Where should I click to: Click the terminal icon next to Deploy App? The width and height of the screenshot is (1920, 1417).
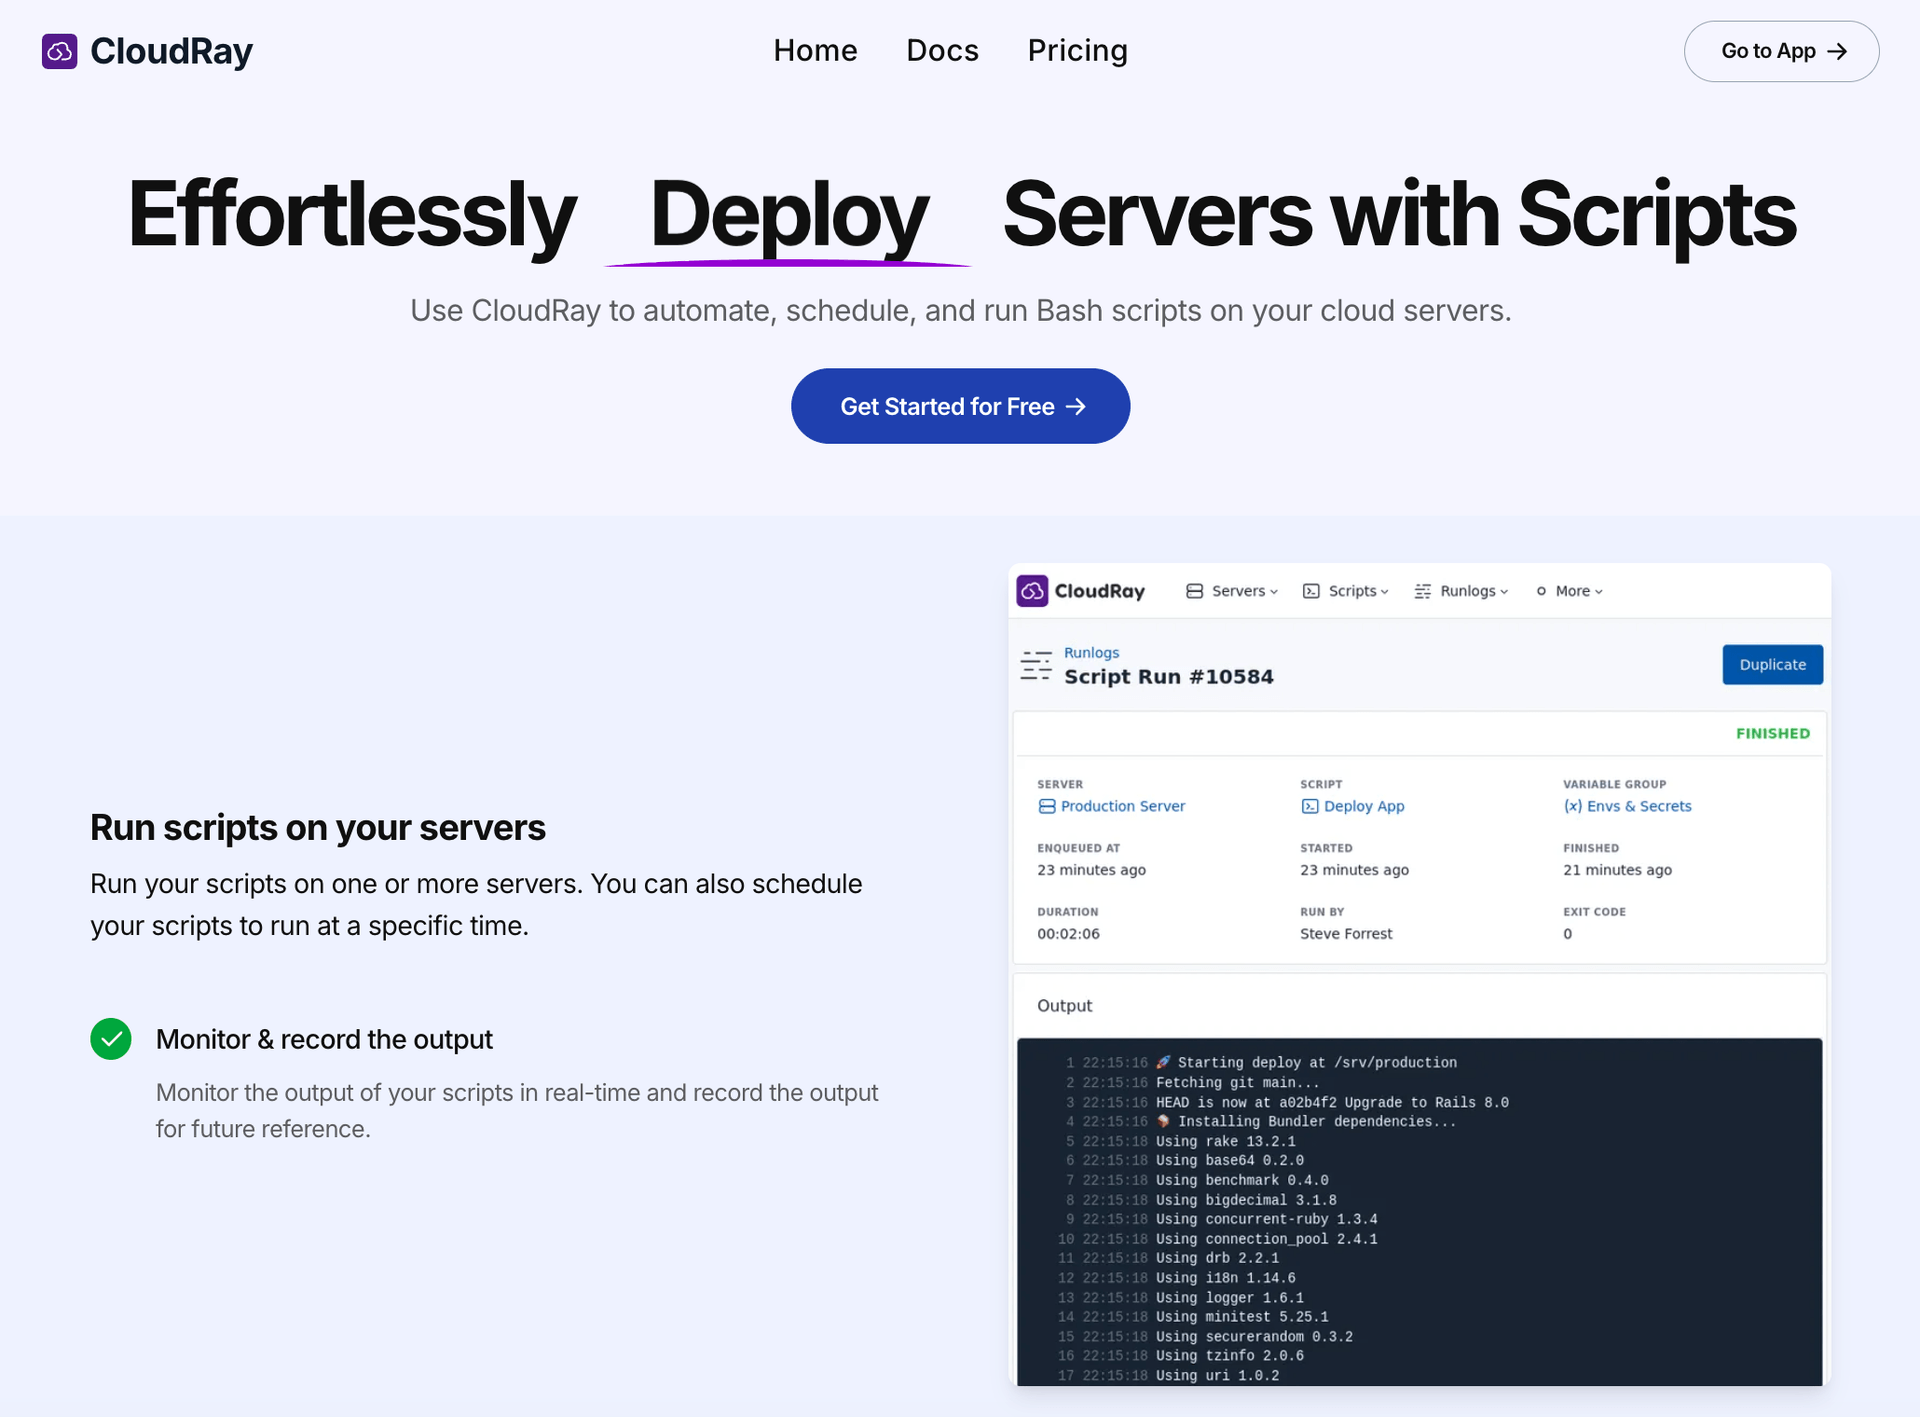pos(1309,806)
